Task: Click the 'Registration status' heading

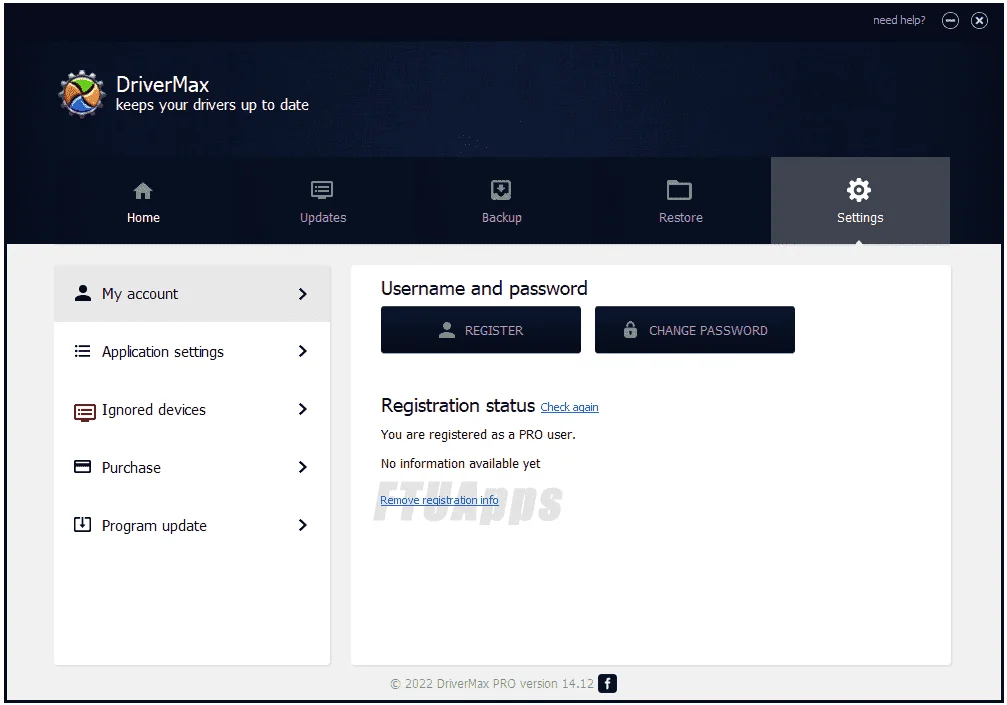Action: 458,406
